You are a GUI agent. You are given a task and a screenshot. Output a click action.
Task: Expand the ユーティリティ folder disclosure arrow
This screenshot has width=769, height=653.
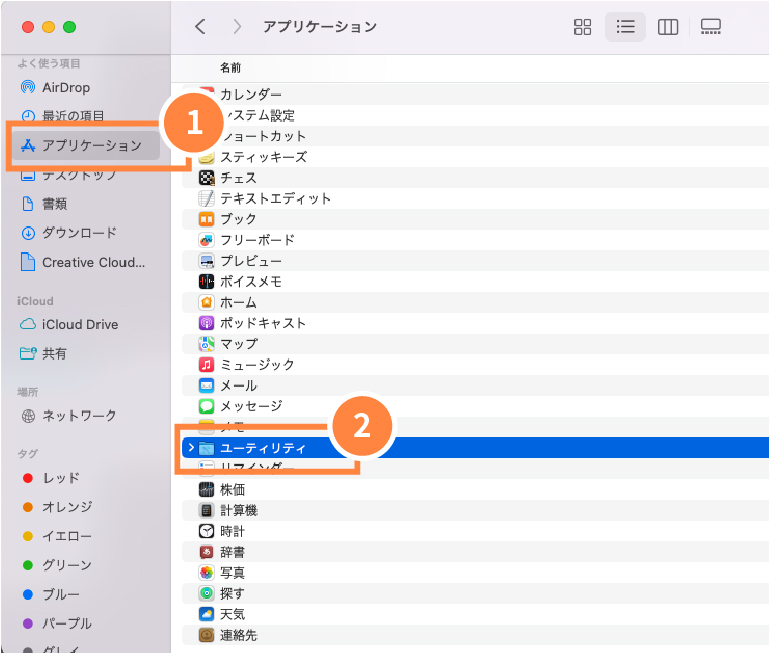pos(191,447)
